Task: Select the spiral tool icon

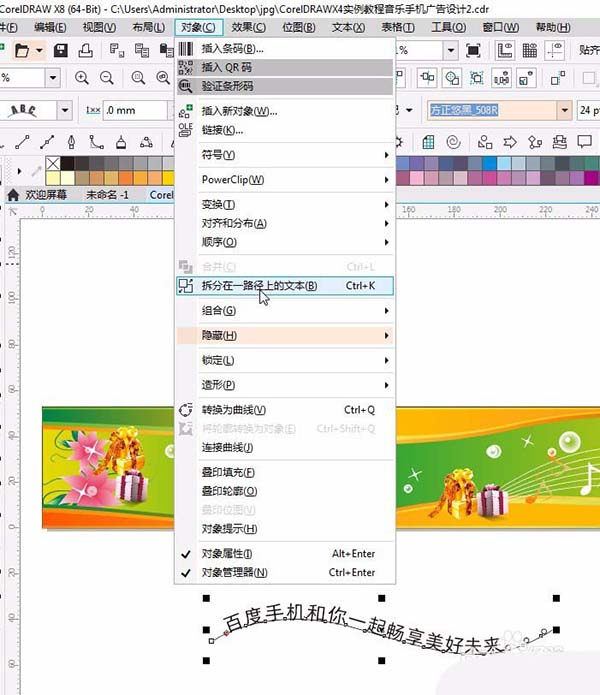Action: point(453,142)
